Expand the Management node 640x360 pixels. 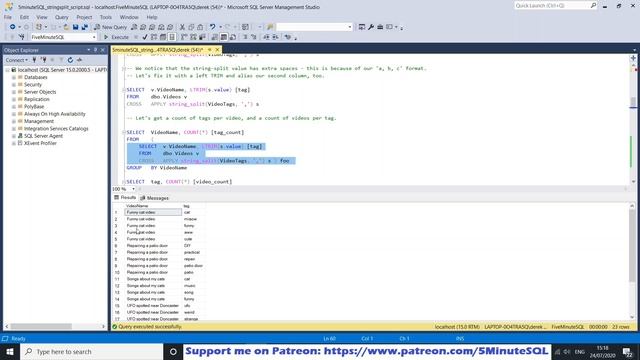(x=13, y=121)
